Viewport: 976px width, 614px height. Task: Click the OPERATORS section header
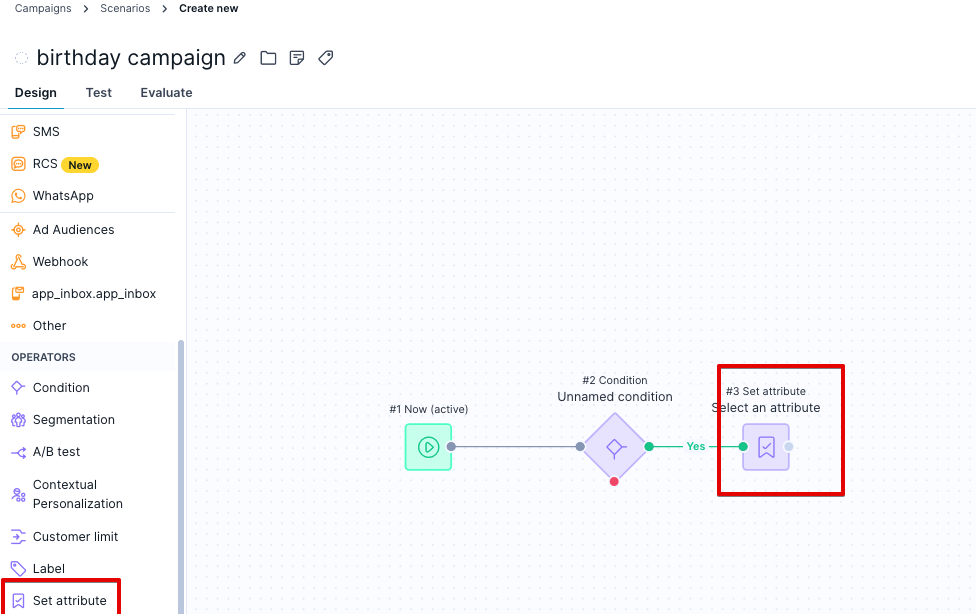(x=44, y=357)
